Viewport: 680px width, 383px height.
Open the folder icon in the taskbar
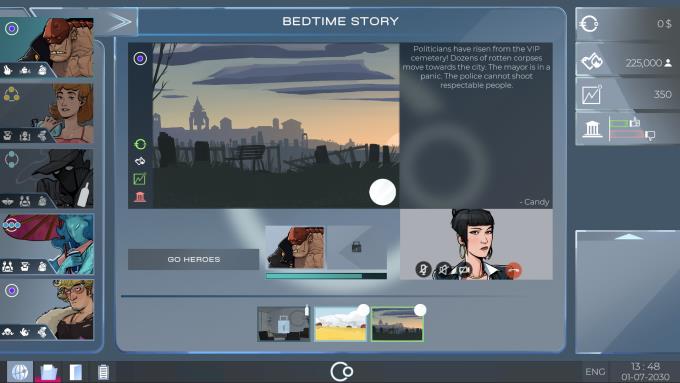(49, 372)
